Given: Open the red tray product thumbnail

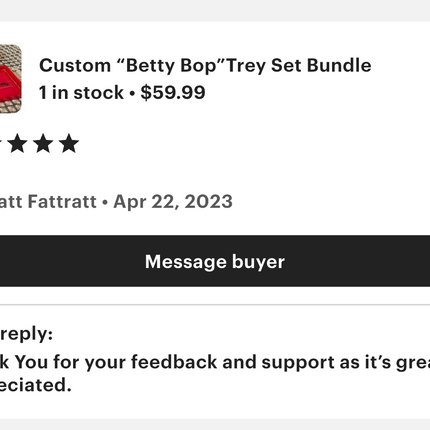Looking at the screenshot, I should coord(10,79).
